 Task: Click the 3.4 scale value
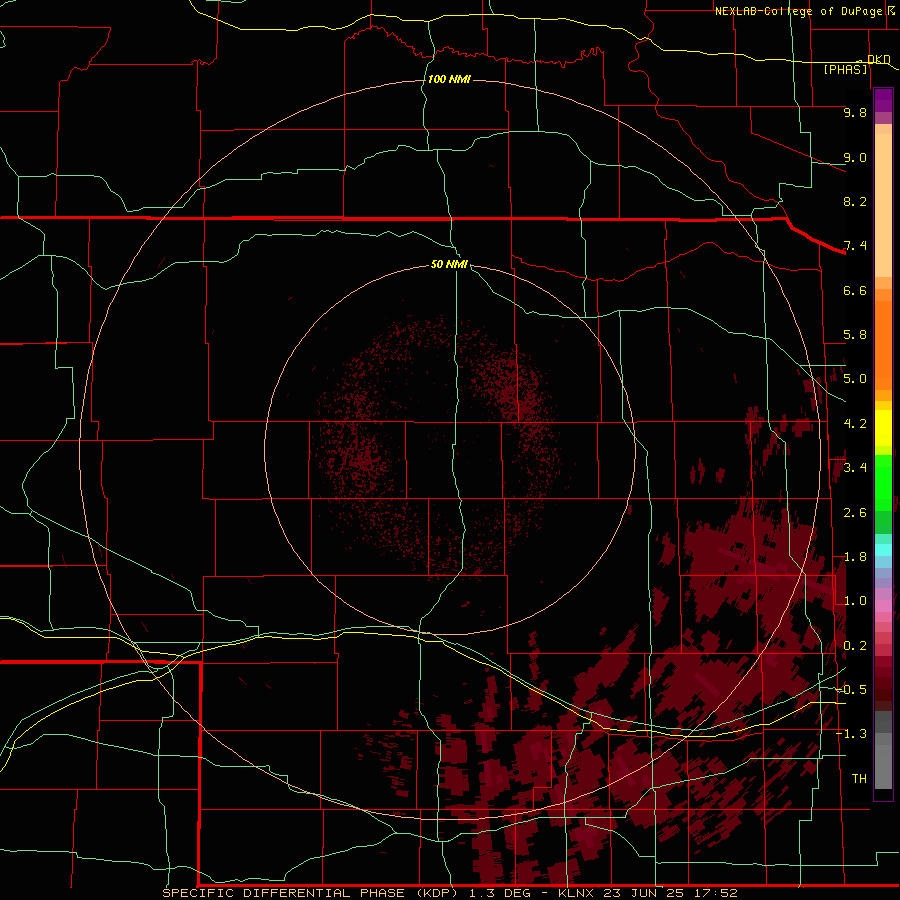click(x=855, y=468)
